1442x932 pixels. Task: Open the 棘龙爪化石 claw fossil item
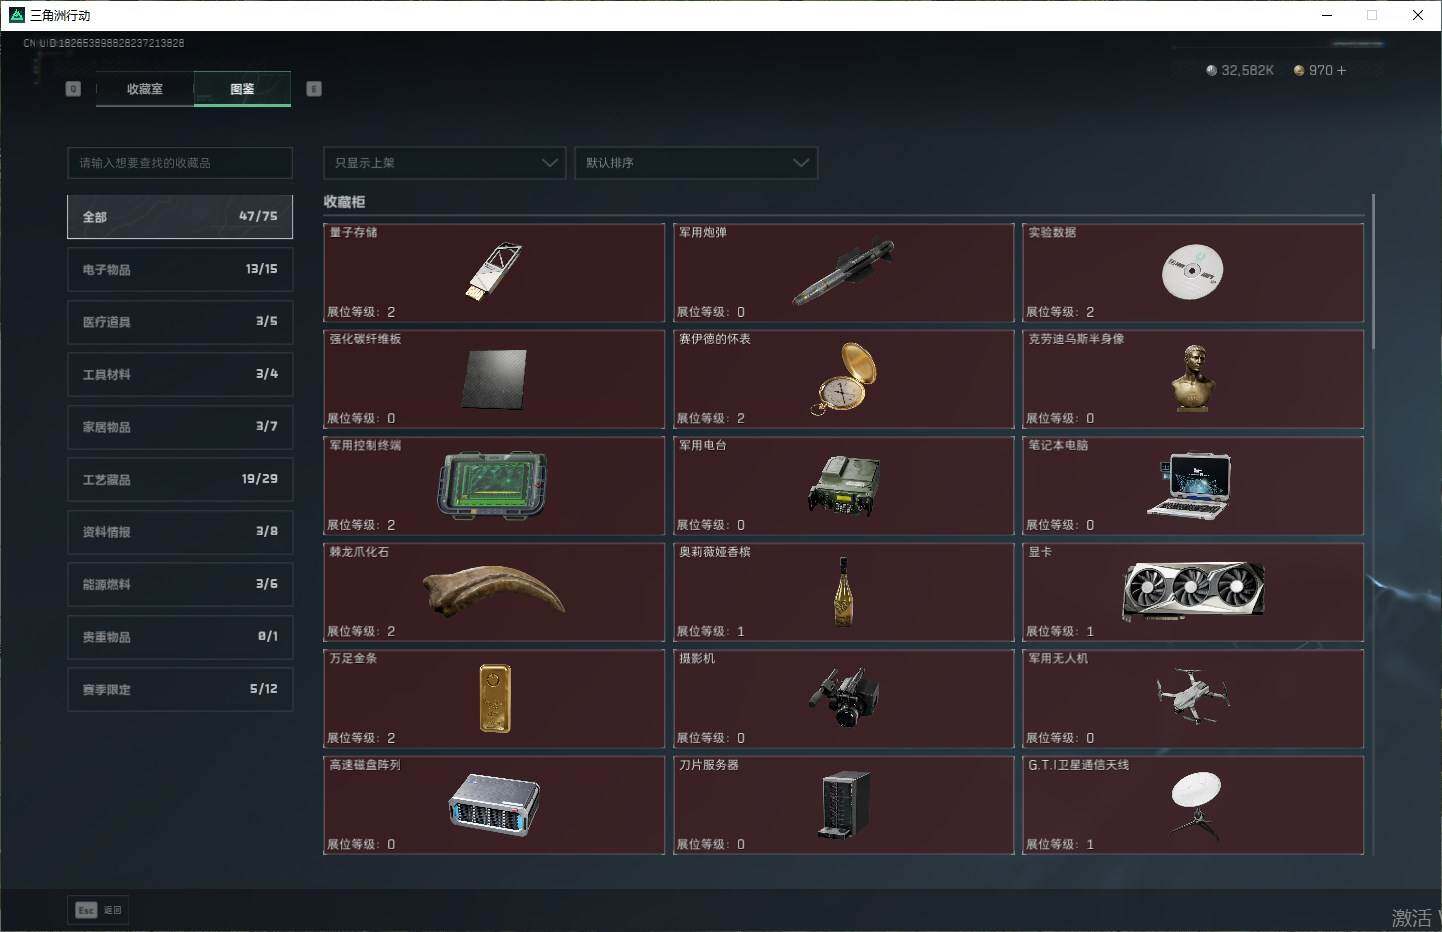tap(494, 592)
